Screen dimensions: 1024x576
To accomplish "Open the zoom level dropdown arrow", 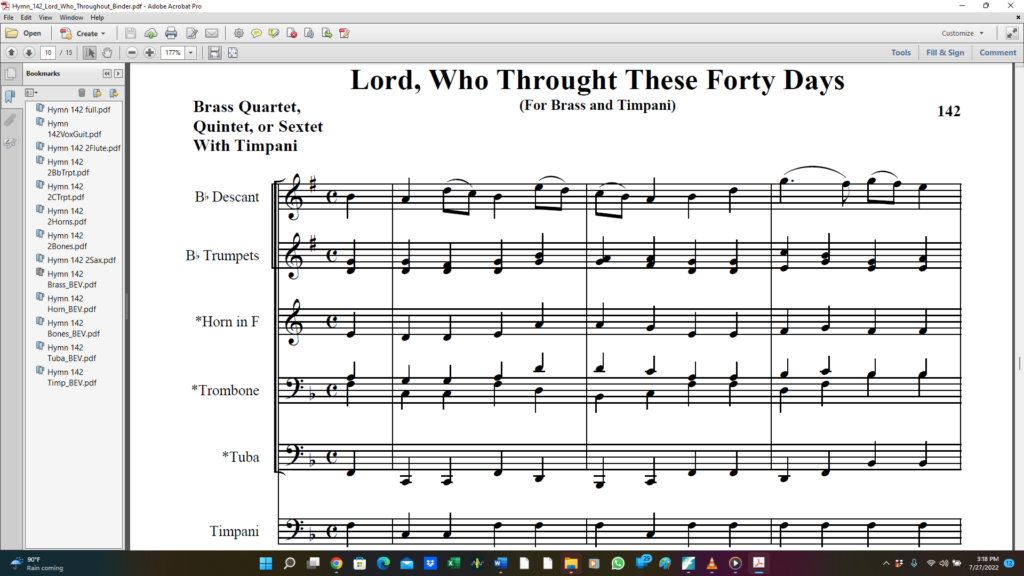I will (x=191, y=52).
